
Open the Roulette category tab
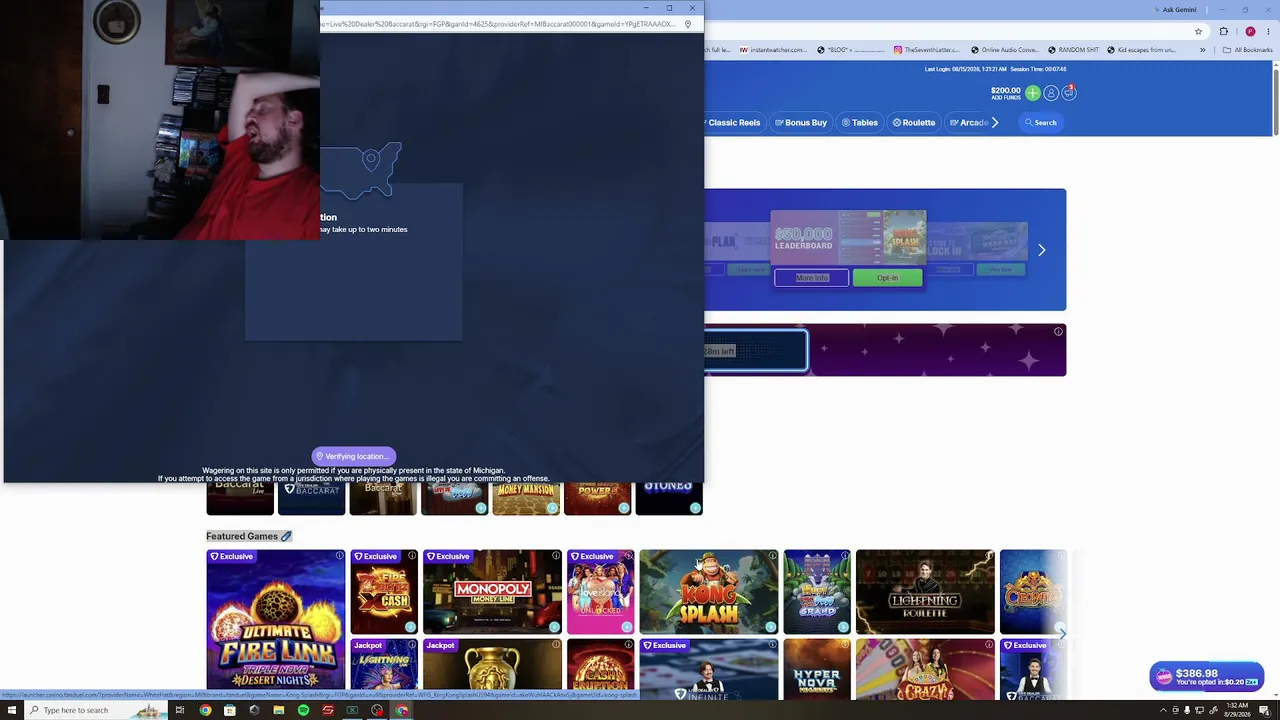click(914, 123)
